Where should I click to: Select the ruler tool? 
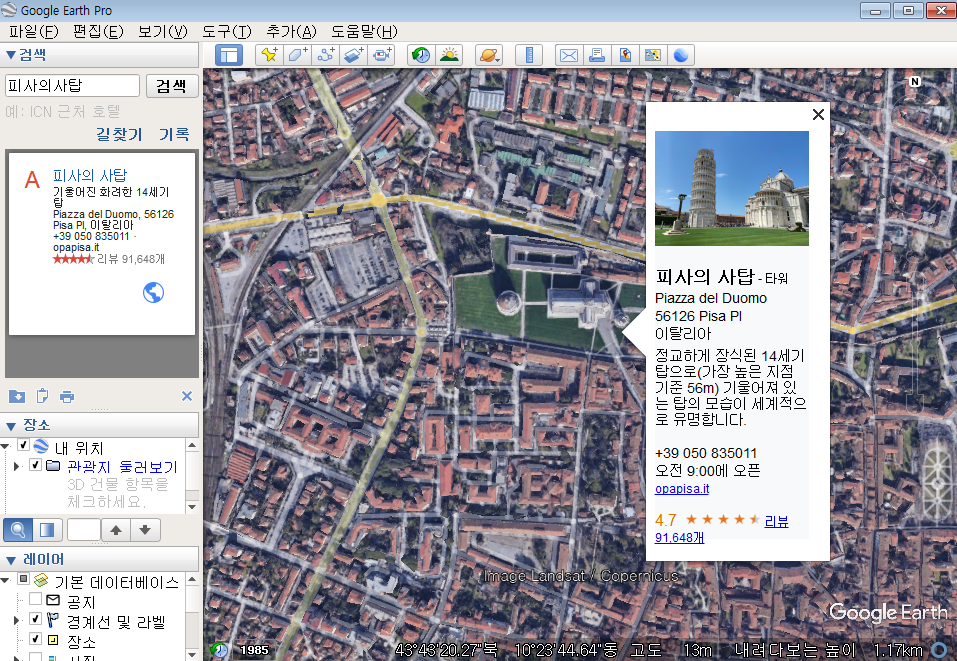pyautogui.click(x=529, y=55)
